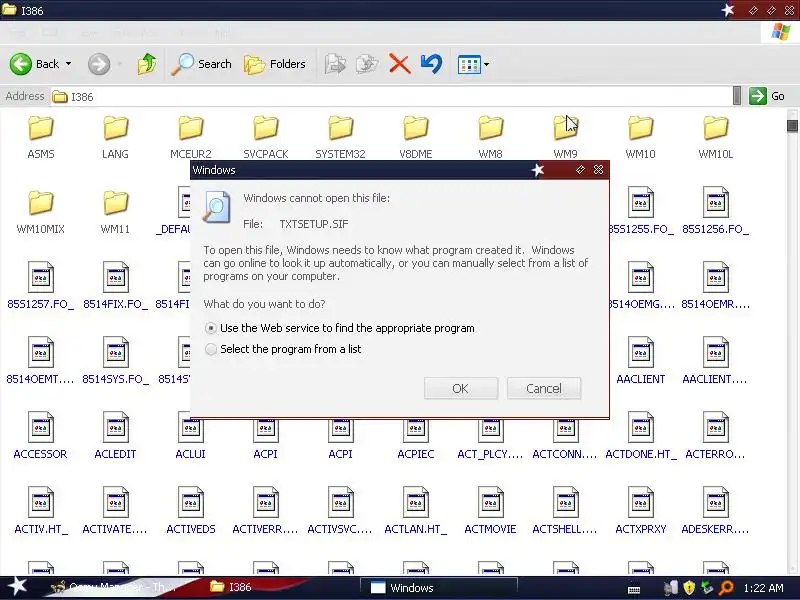Select the WM10L folder
This screenshot has height=600, width=800.
point(715,137)
